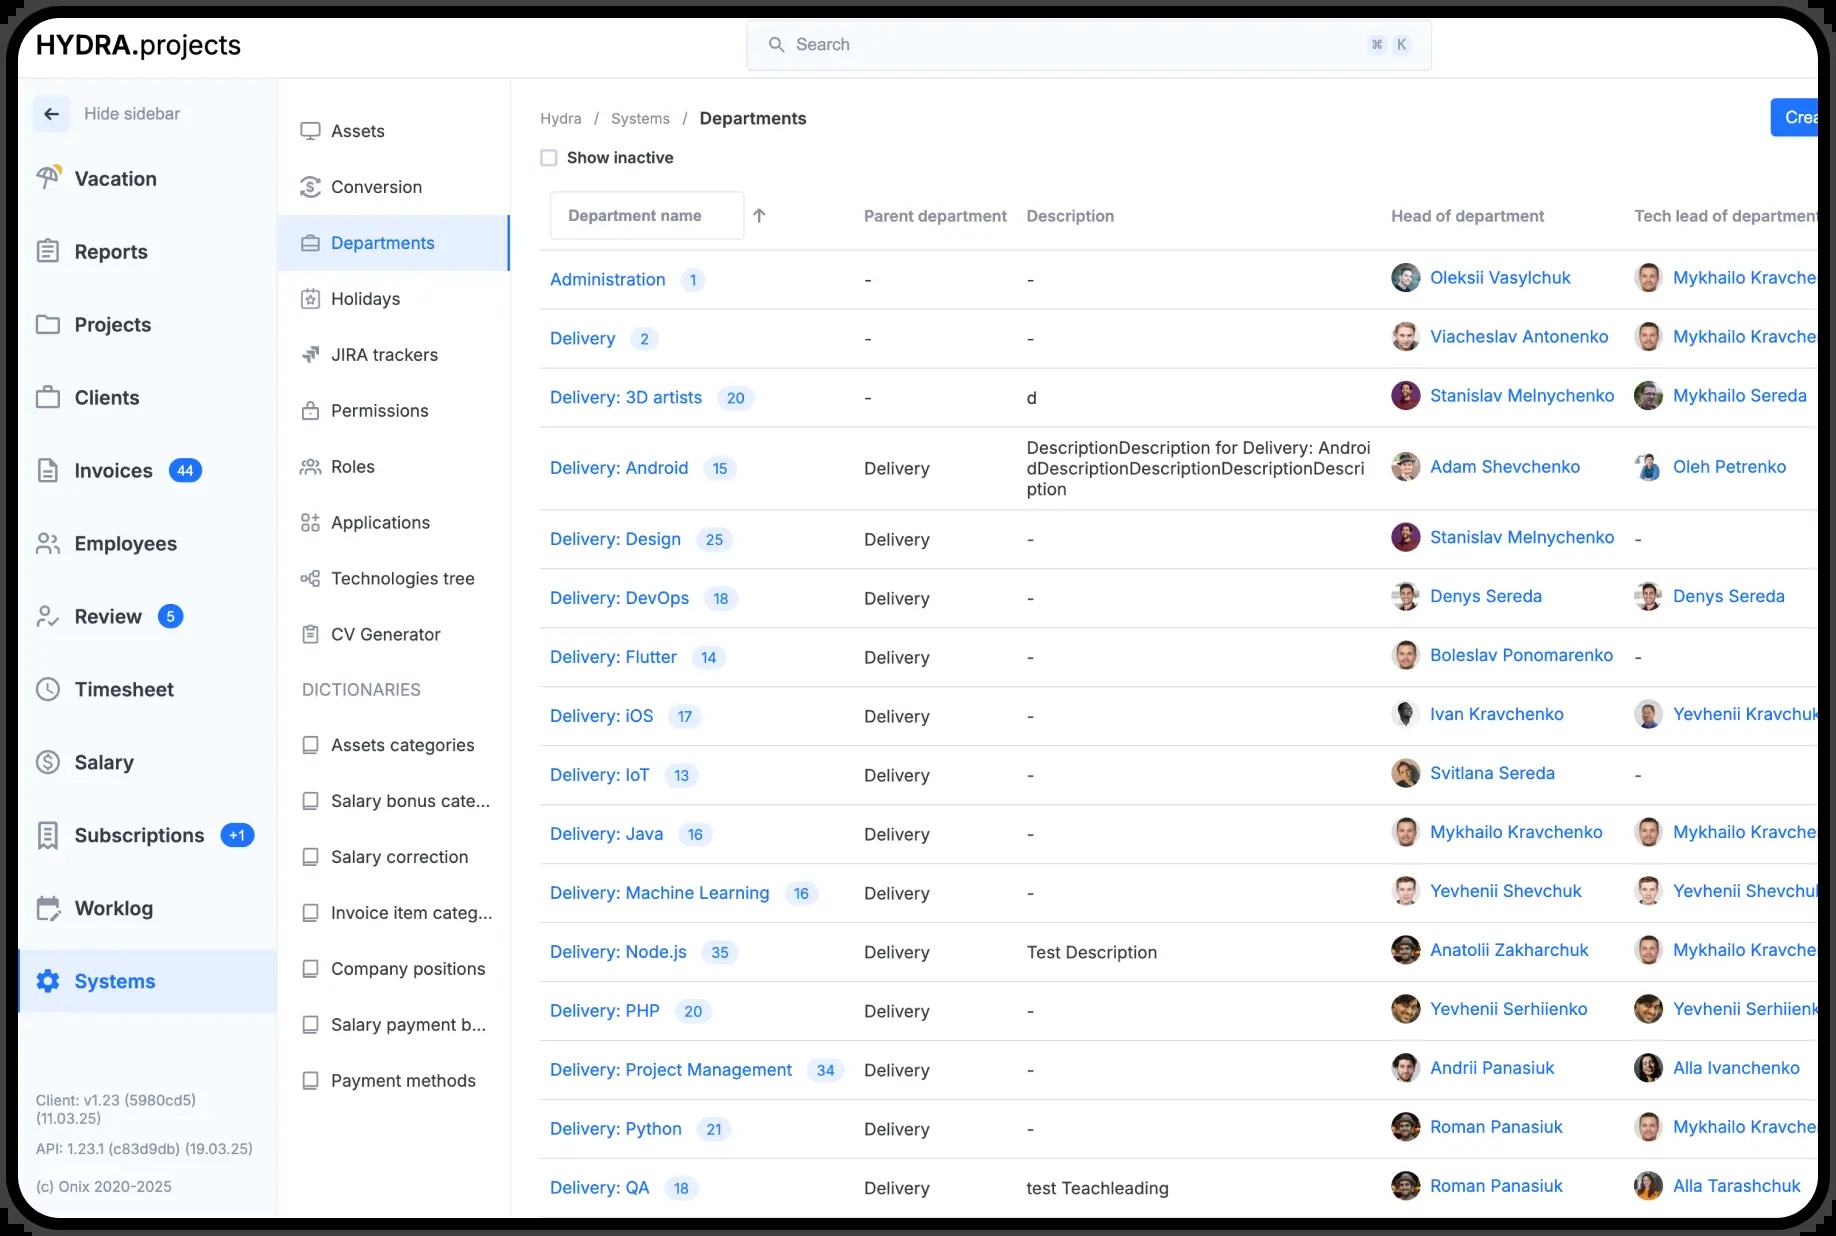This screenshot has height=1236, width=1836.
Task: Click the search magnifier icon
Action: [776, 45]
